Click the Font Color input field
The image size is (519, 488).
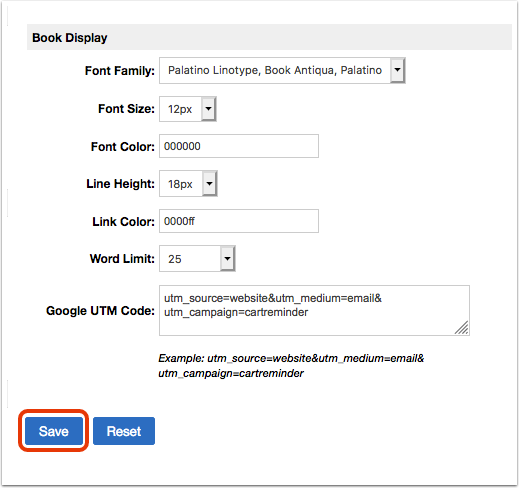click(x=239, y=146)
